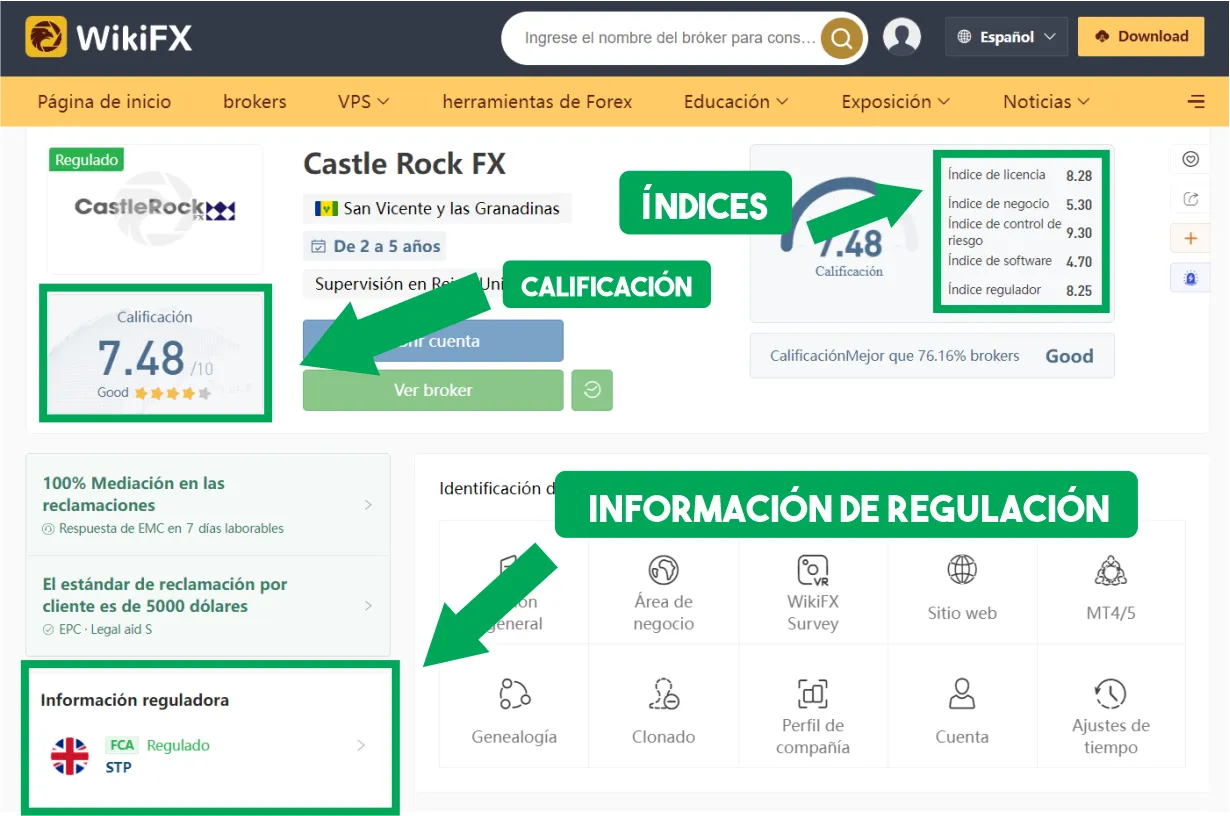
Task: Click the EPC · Legal aid S text
Action: point(105,629)
